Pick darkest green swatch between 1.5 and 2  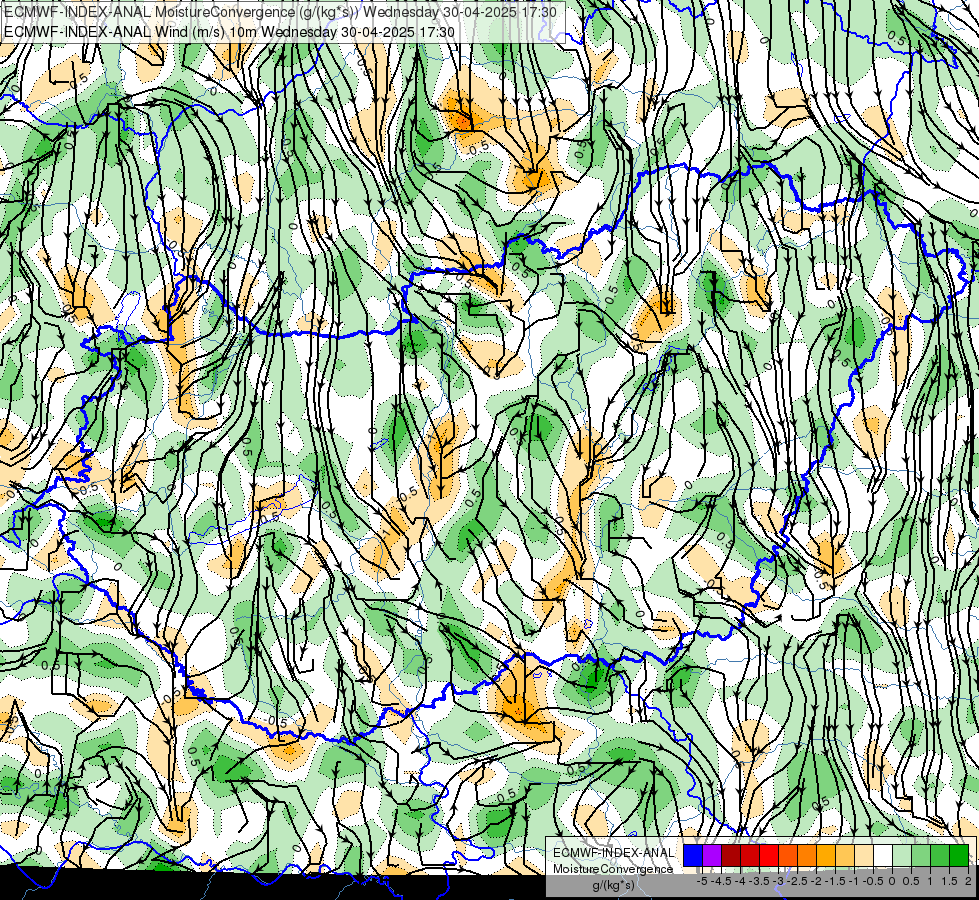pos(959,856)
